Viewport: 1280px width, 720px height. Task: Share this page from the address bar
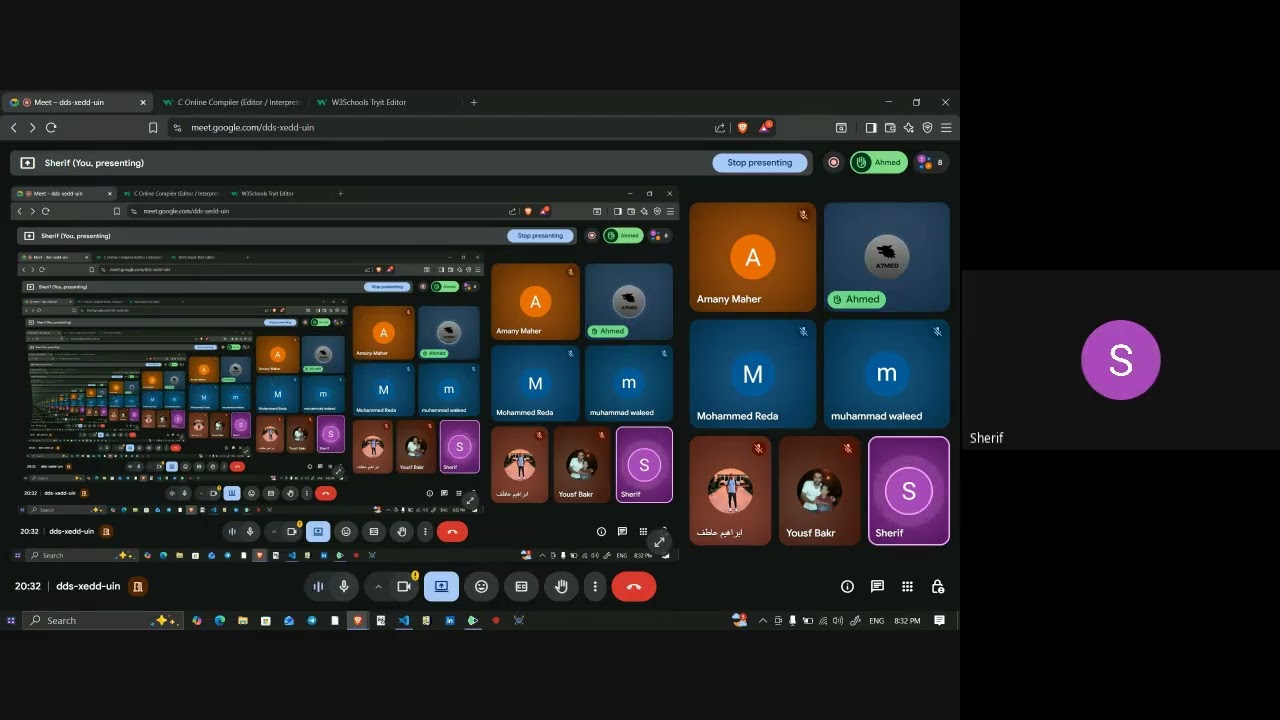point(720,128)
